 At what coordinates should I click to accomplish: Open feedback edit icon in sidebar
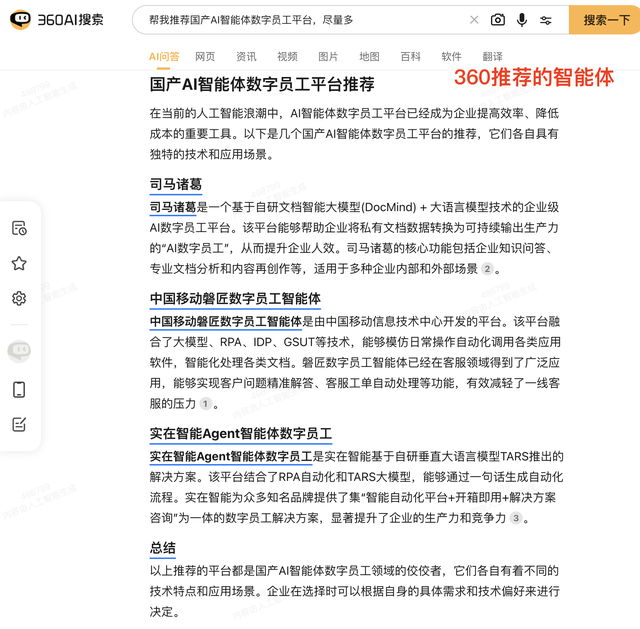(19, 424)
